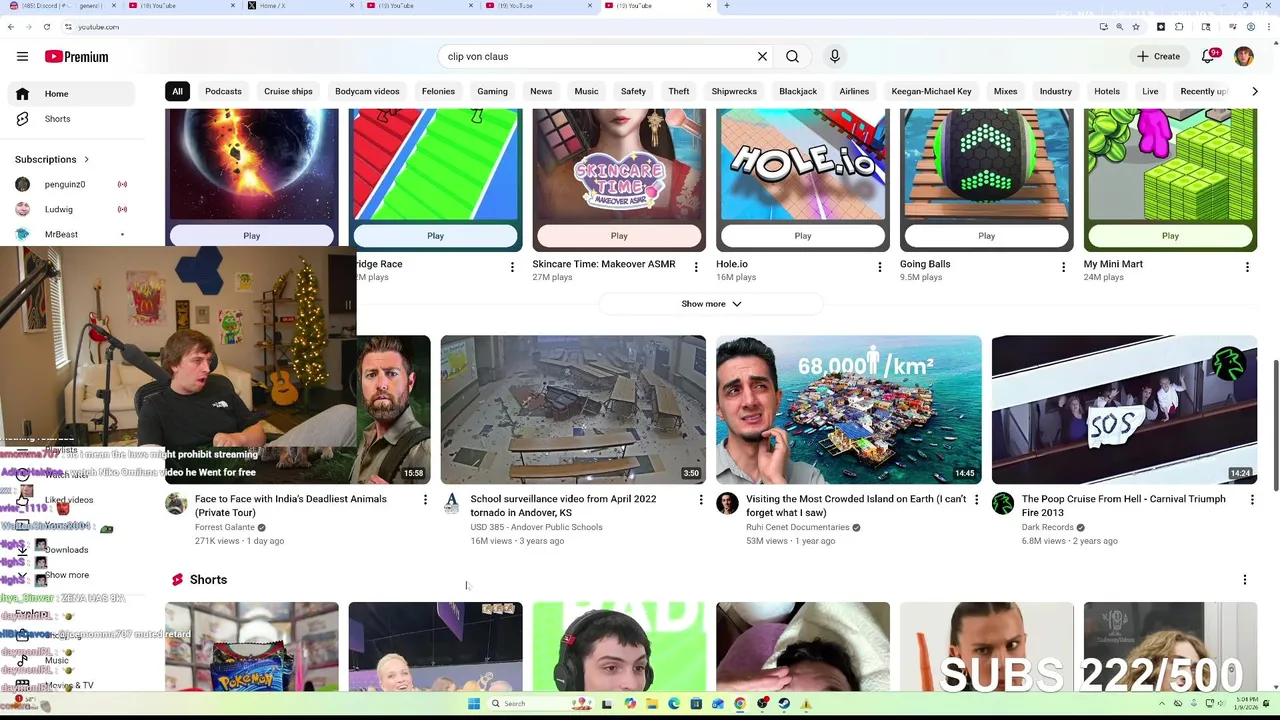Open options for the Bridge Race game

512,267
